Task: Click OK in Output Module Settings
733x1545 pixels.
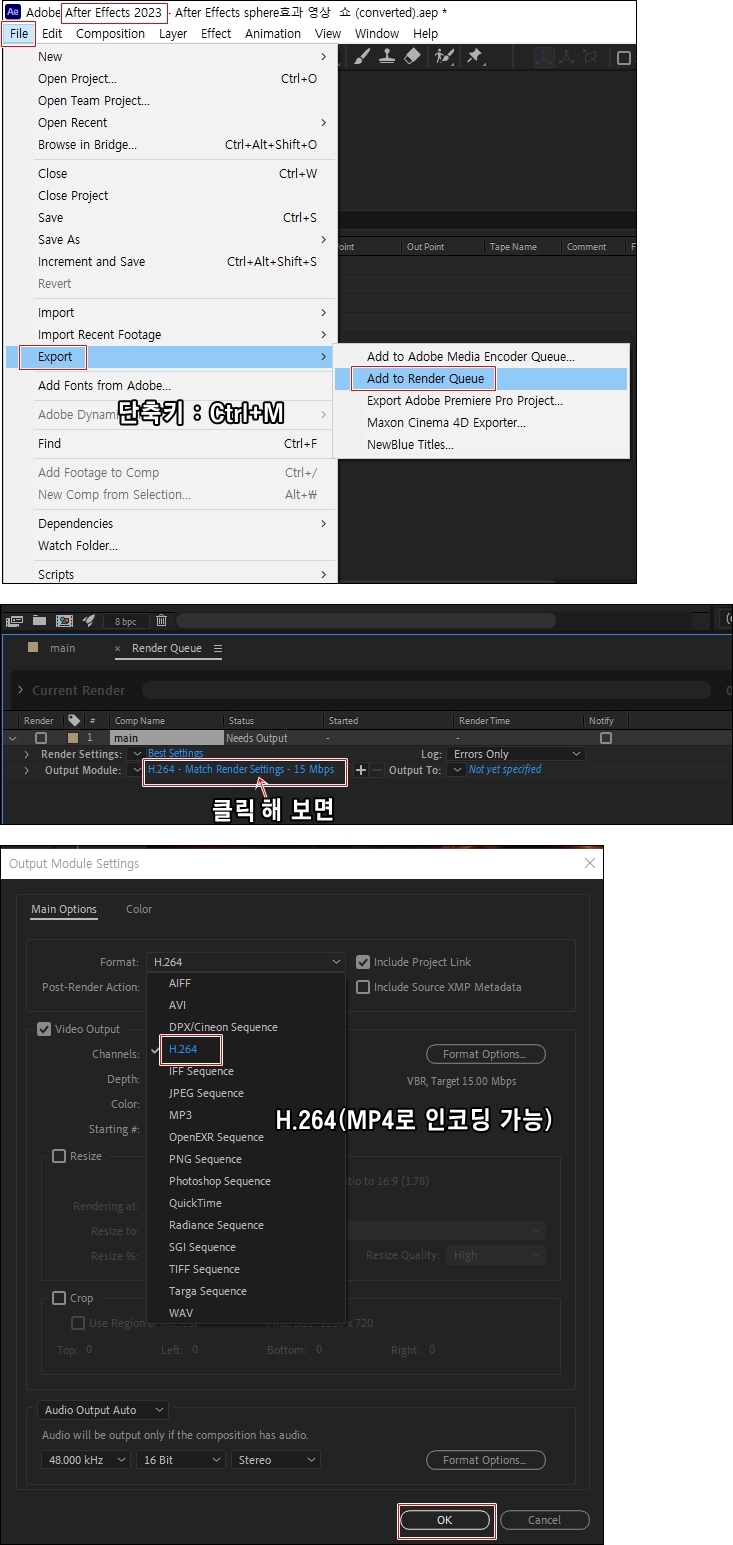Action: 445,1520
